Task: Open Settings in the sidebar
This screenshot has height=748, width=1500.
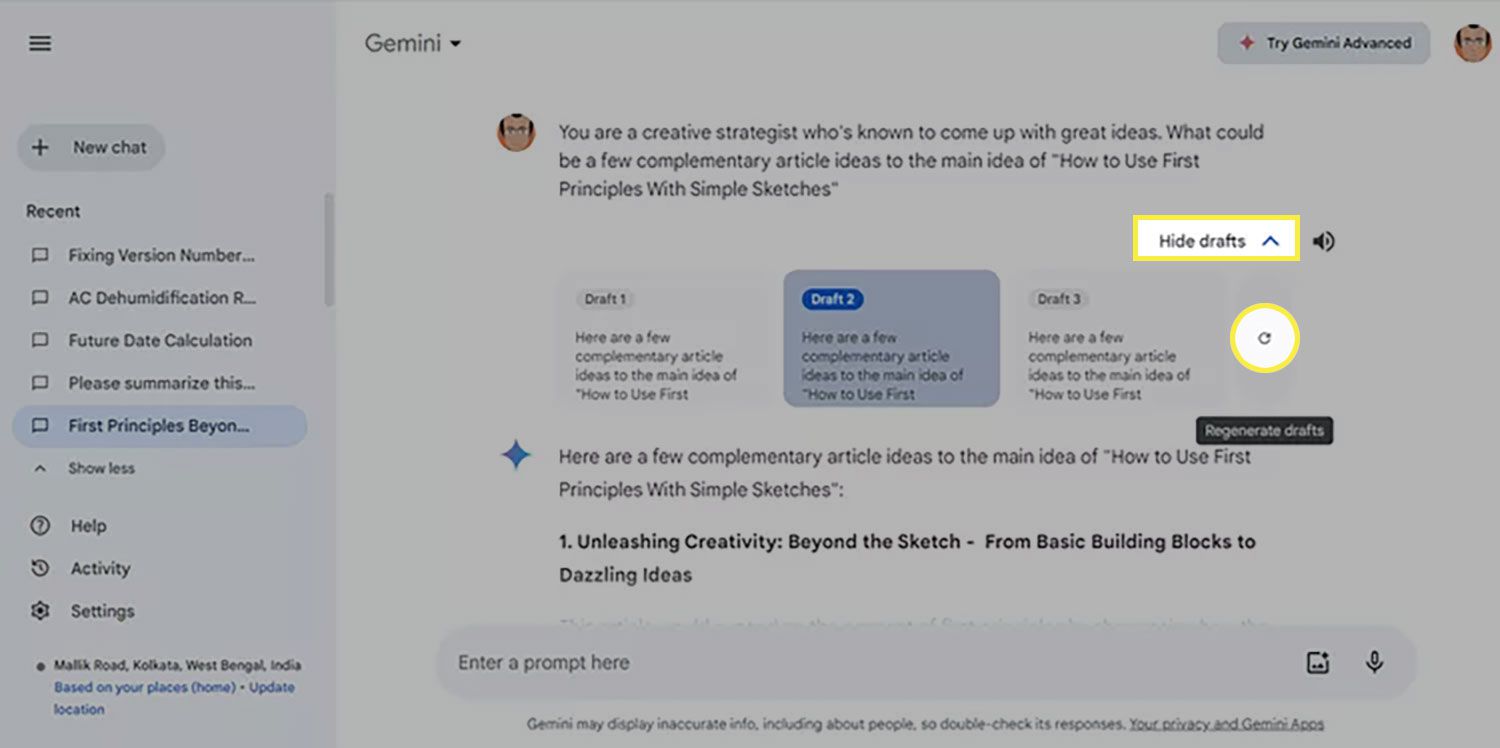Action: pos(102,611)
